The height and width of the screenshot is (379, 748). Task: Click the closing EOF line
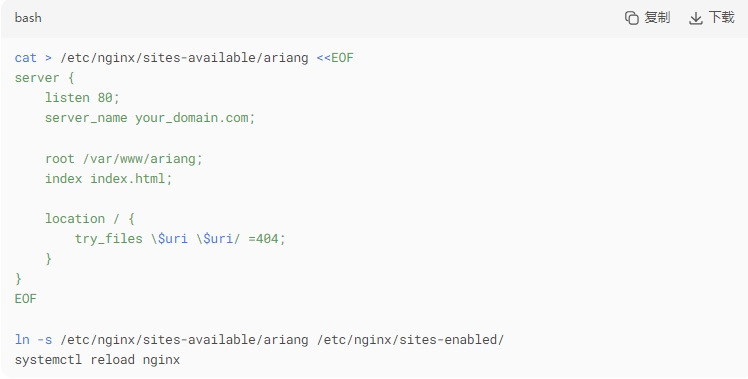coord(26,299)
